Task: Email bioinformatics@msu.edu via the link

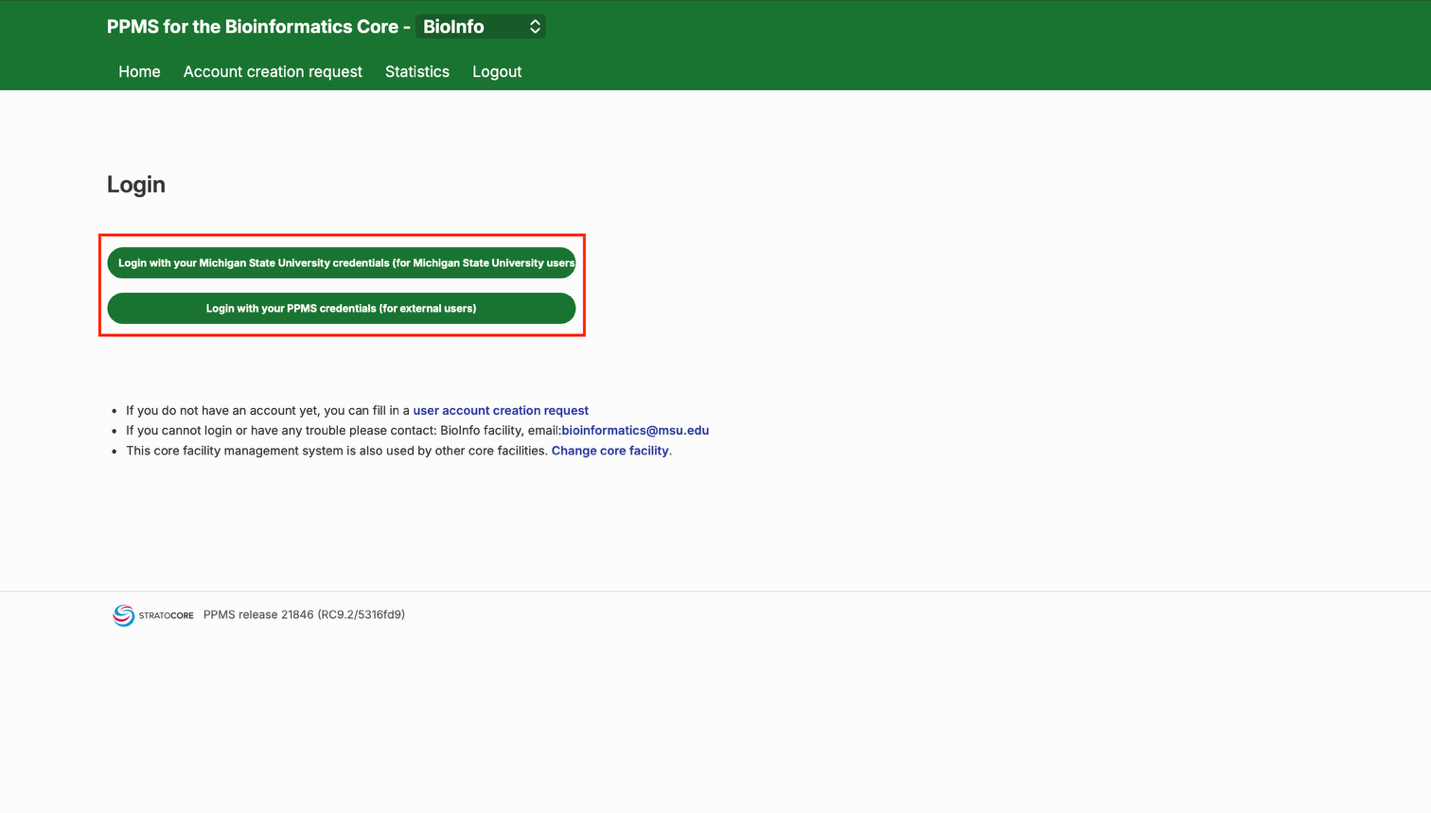Action: click(635, 431)
